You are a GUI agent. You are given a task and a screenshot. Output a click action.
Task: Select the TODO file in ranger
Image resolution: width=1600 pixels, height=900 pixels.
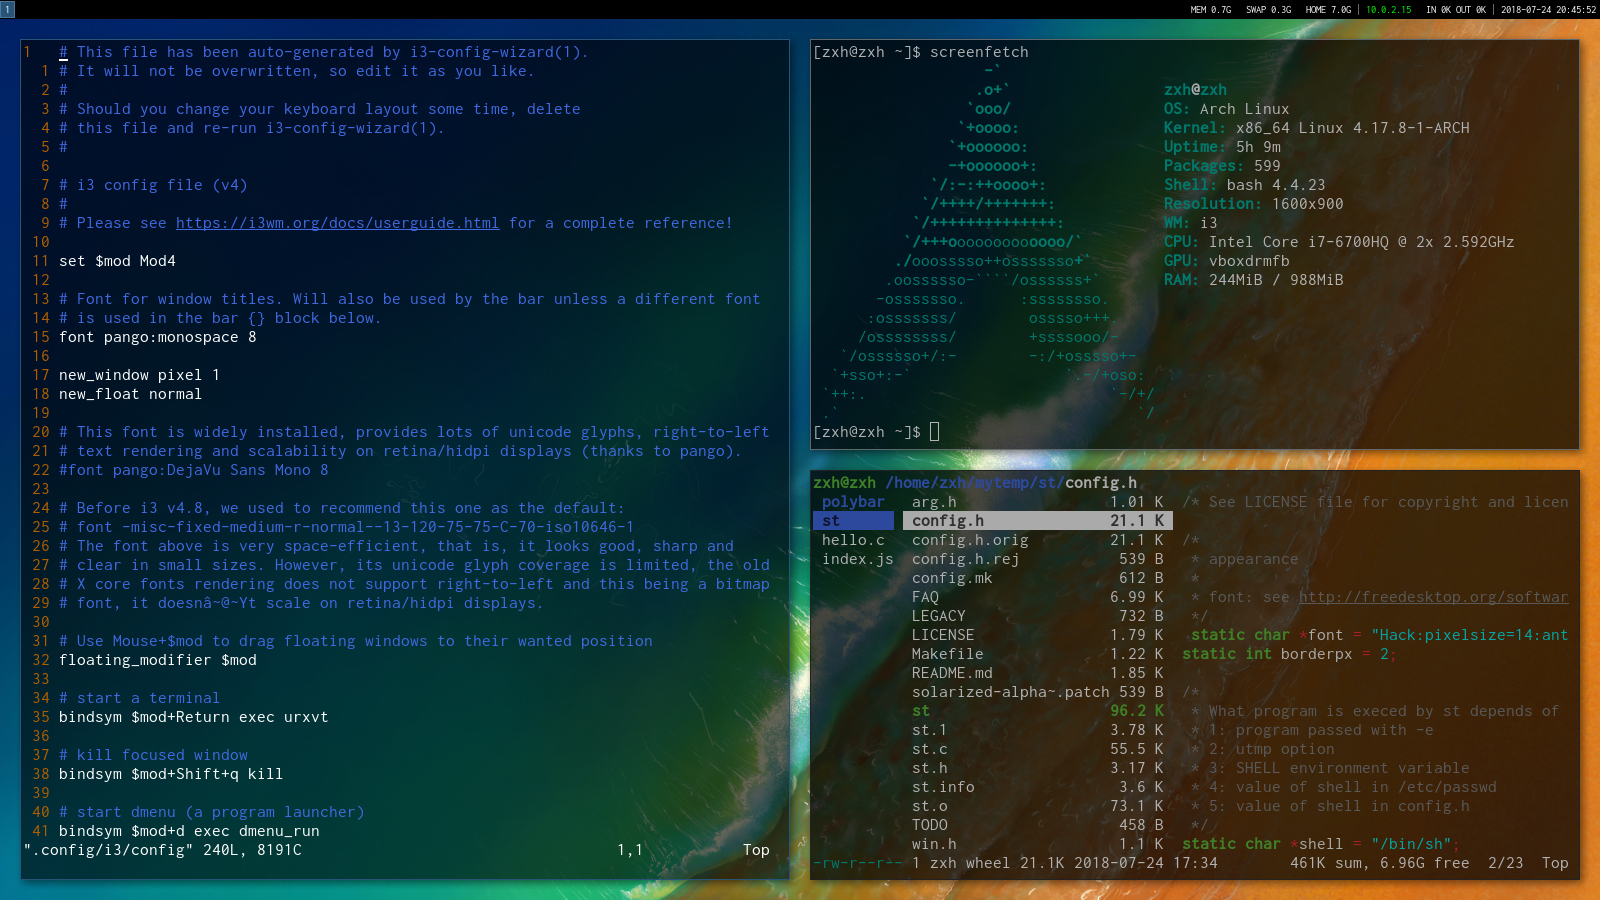pyautogui.click(x=1038, y=825)
